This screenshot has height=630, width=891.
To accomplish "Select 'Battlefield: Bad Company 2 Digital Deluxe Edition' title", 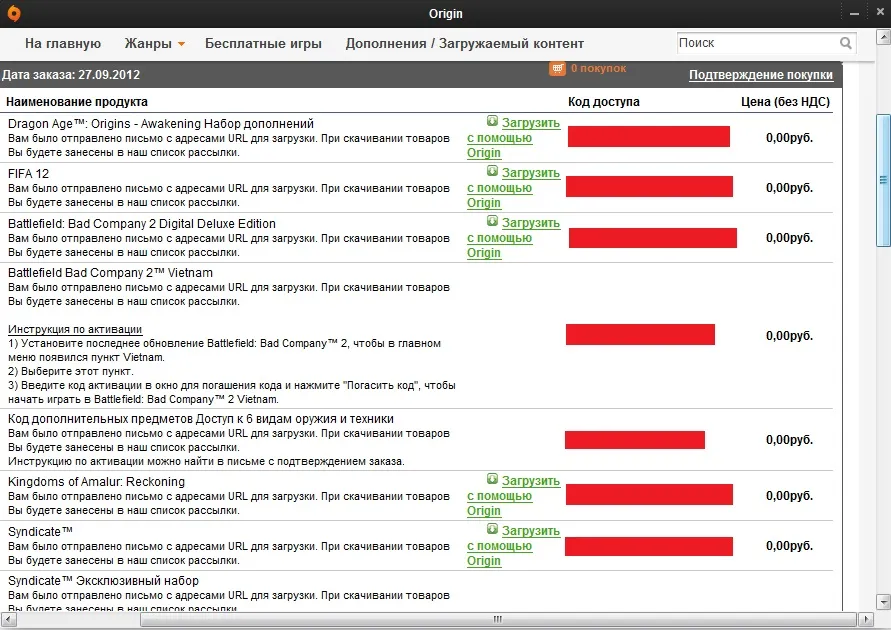I will (142, 224).
